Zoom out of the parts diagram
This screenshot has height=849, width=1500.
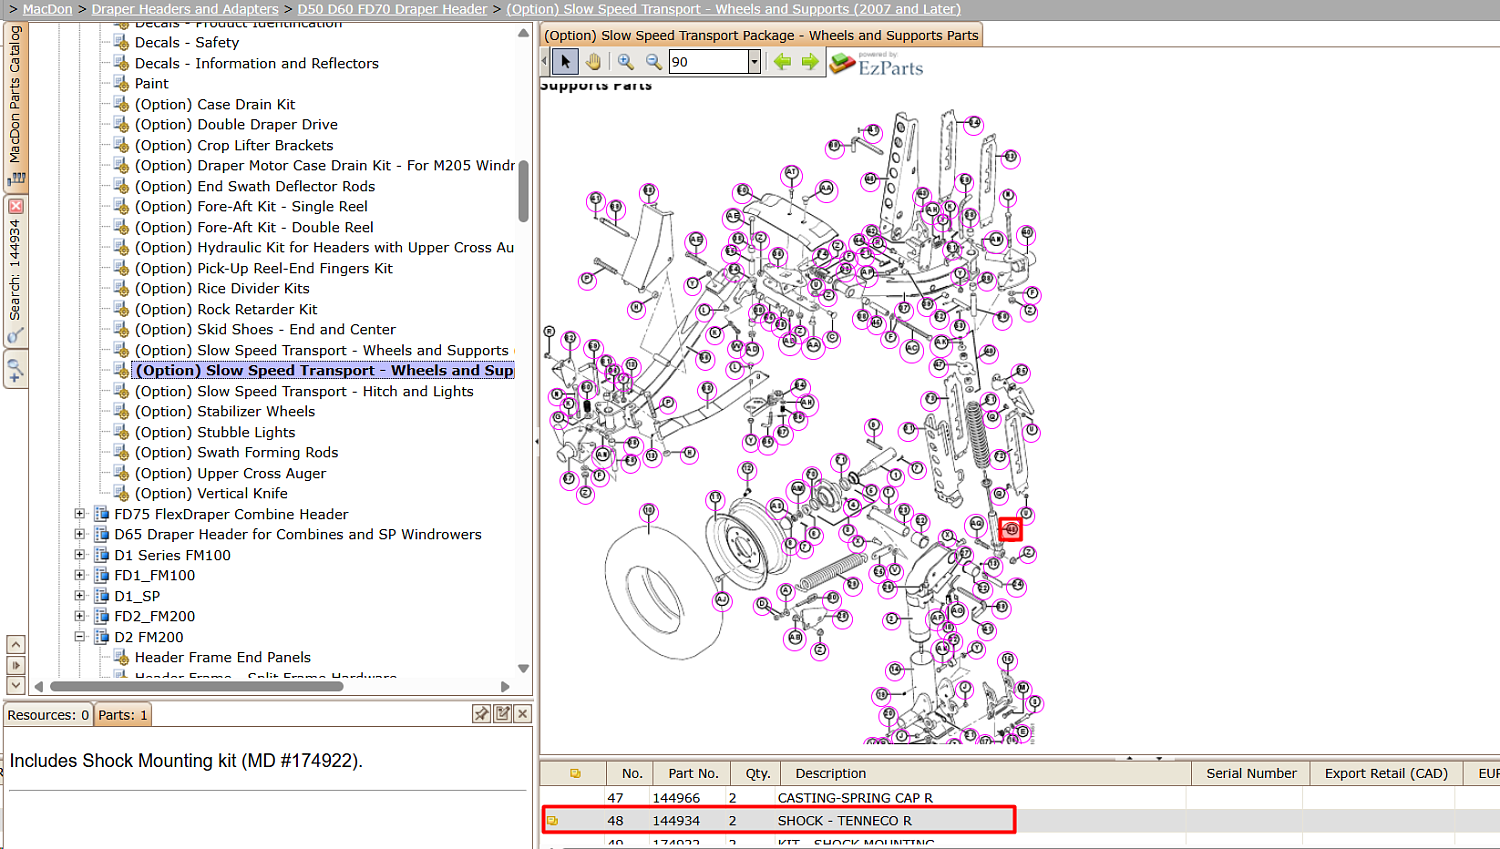[653, 62]
